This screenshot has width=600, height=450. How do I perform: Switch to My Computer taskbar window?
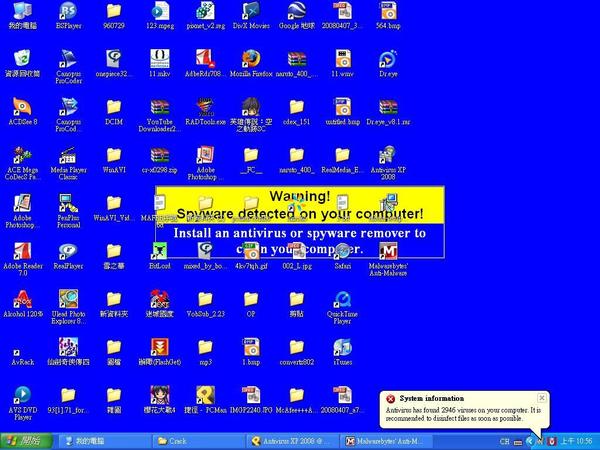[x=103, y=441]
